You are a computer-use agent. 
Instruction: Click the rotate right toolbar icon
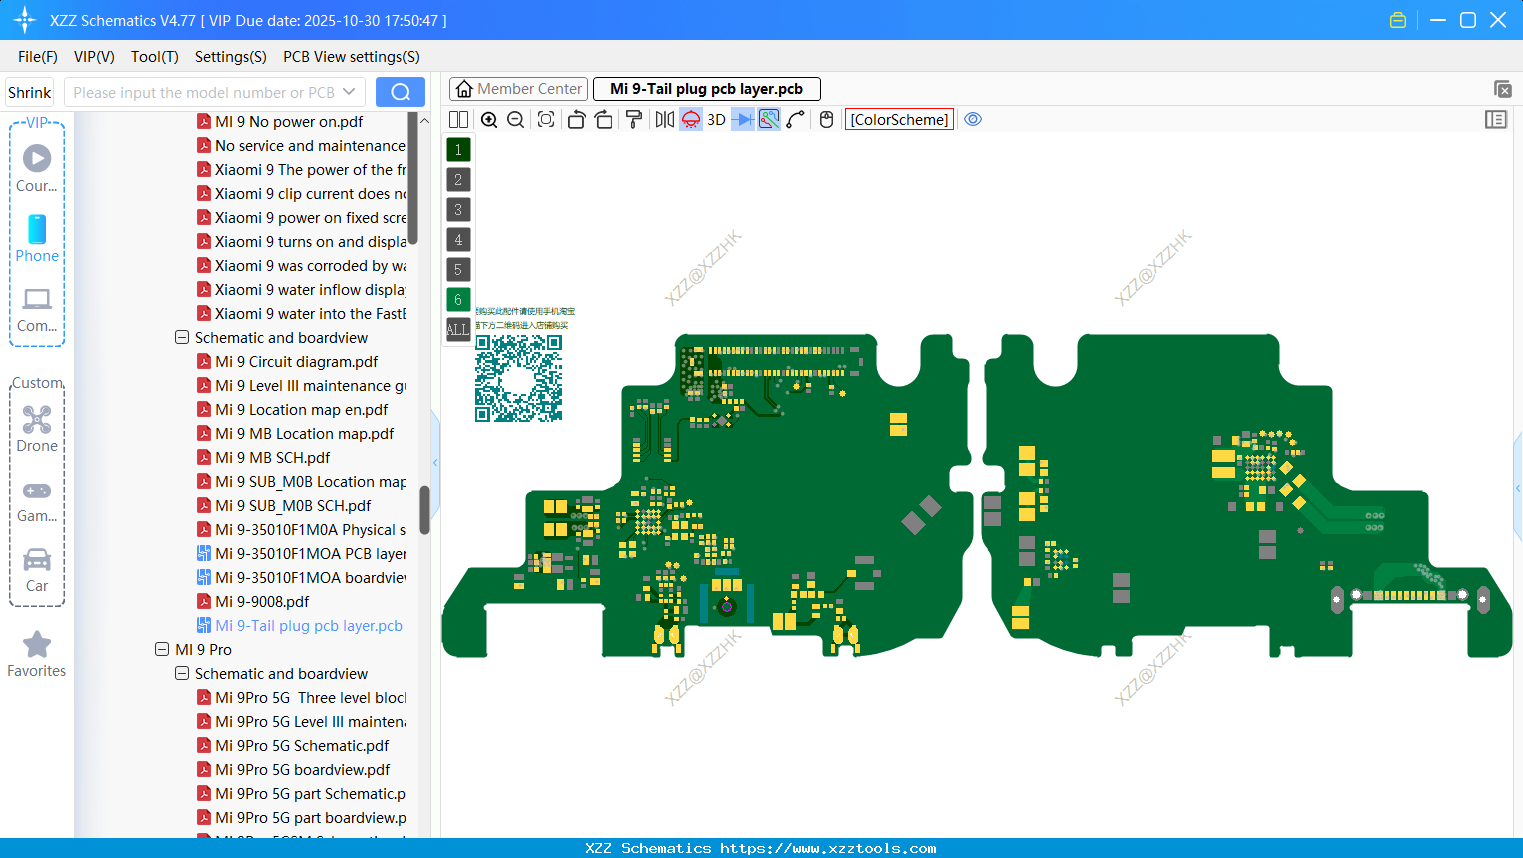pyautogui.click(x=605, y=119)
